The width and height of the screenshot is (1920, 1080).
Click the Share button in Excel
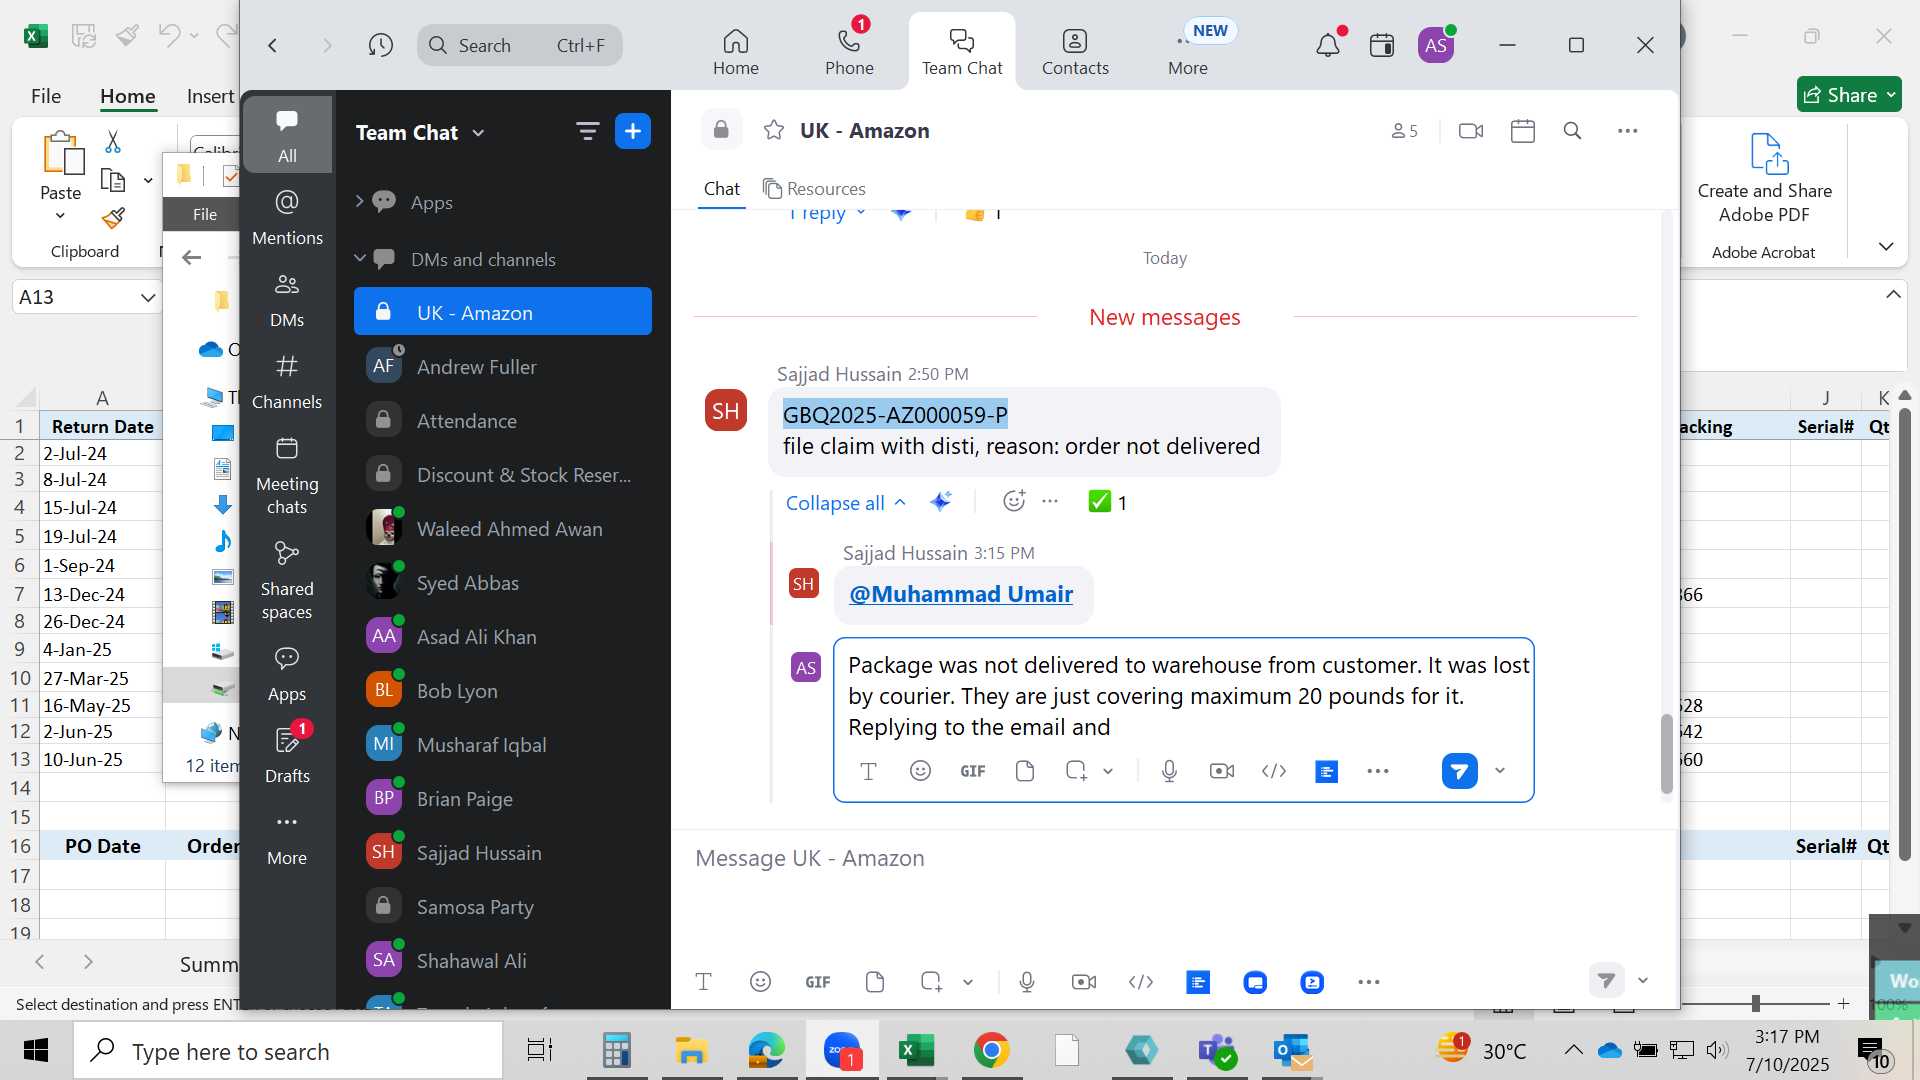point(1849,95)
